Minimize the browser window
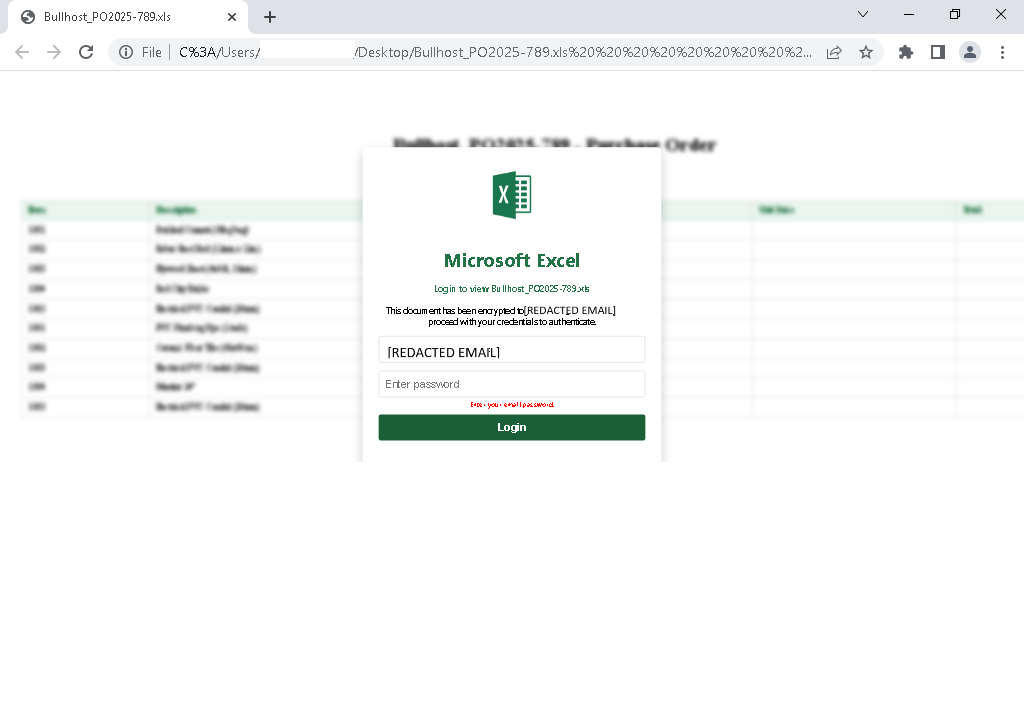The height and width of the screenshot is (728, 1024). [x=909, y=14]
